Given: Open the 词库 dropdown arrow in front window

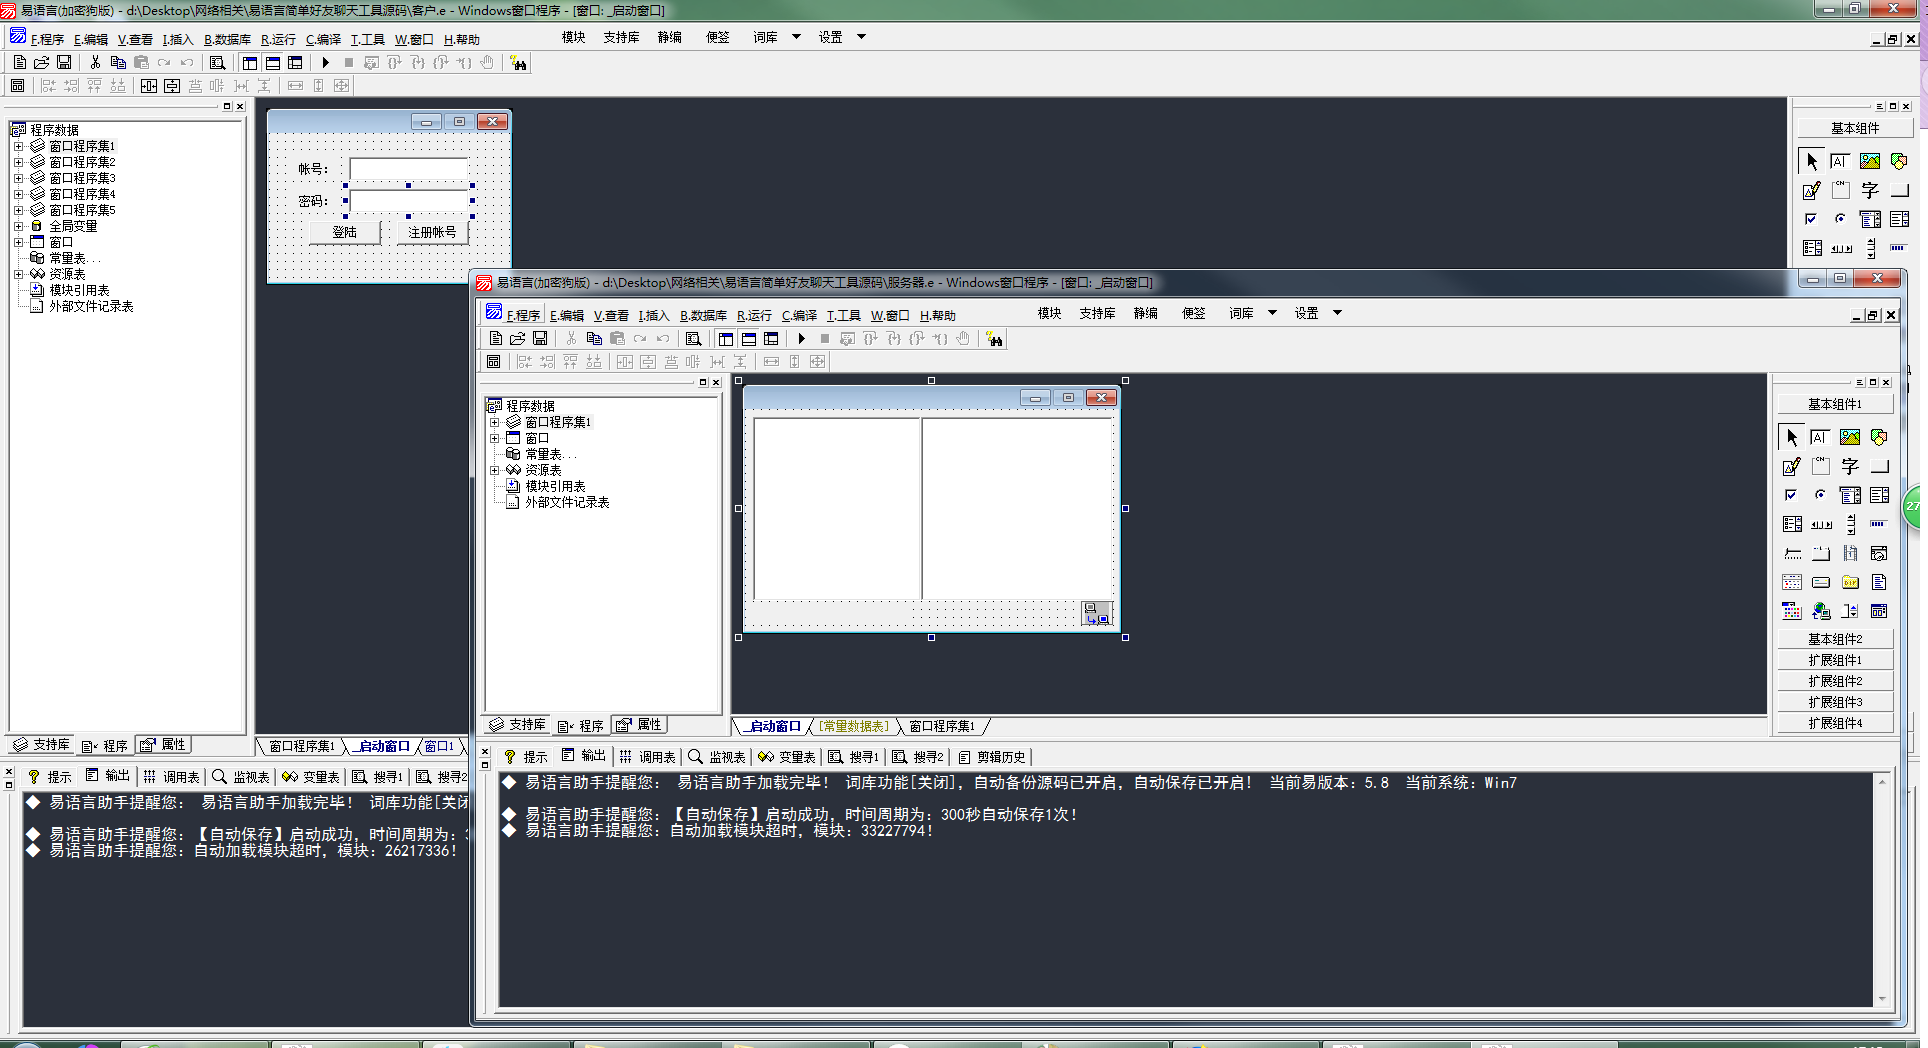Looking at the screenshot, I should (x=1272, y=313).
